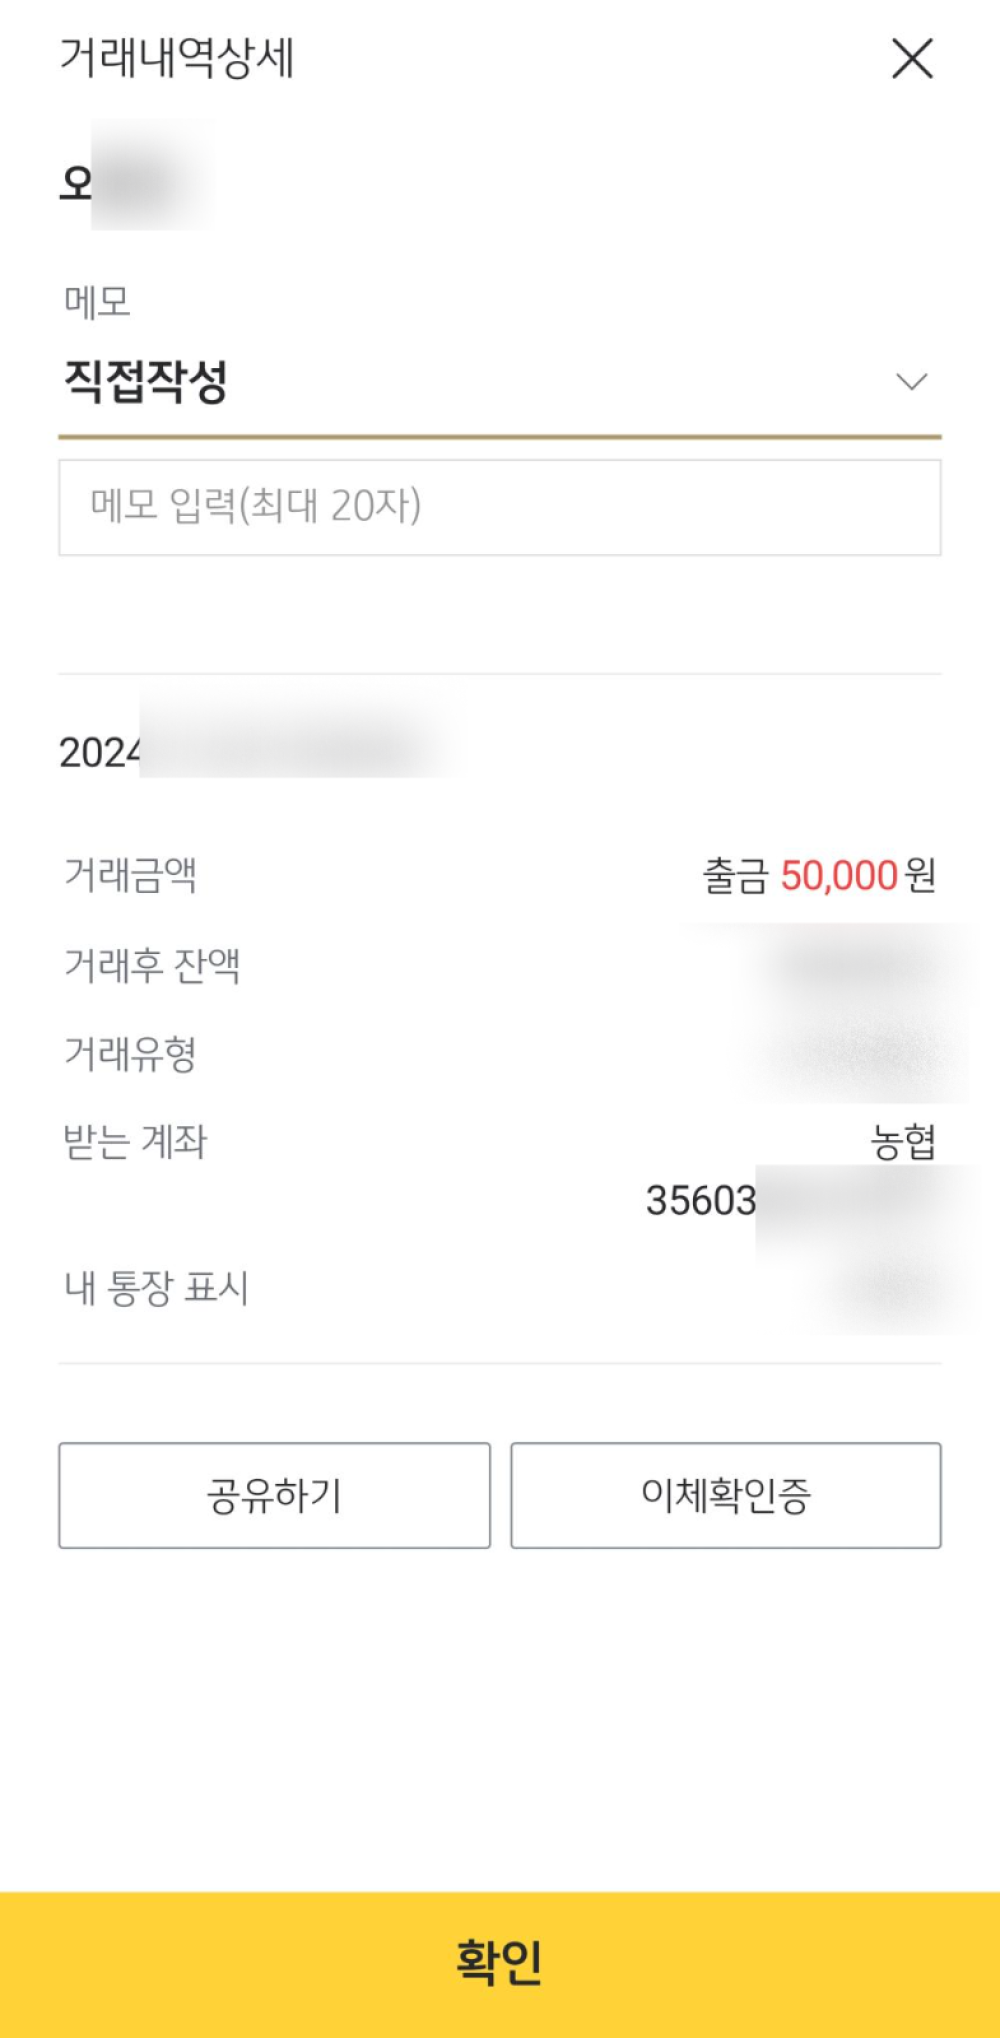Click the memo input field (최대 20자)
The height and width of the screenshot is (2038, 1000).
499,507
